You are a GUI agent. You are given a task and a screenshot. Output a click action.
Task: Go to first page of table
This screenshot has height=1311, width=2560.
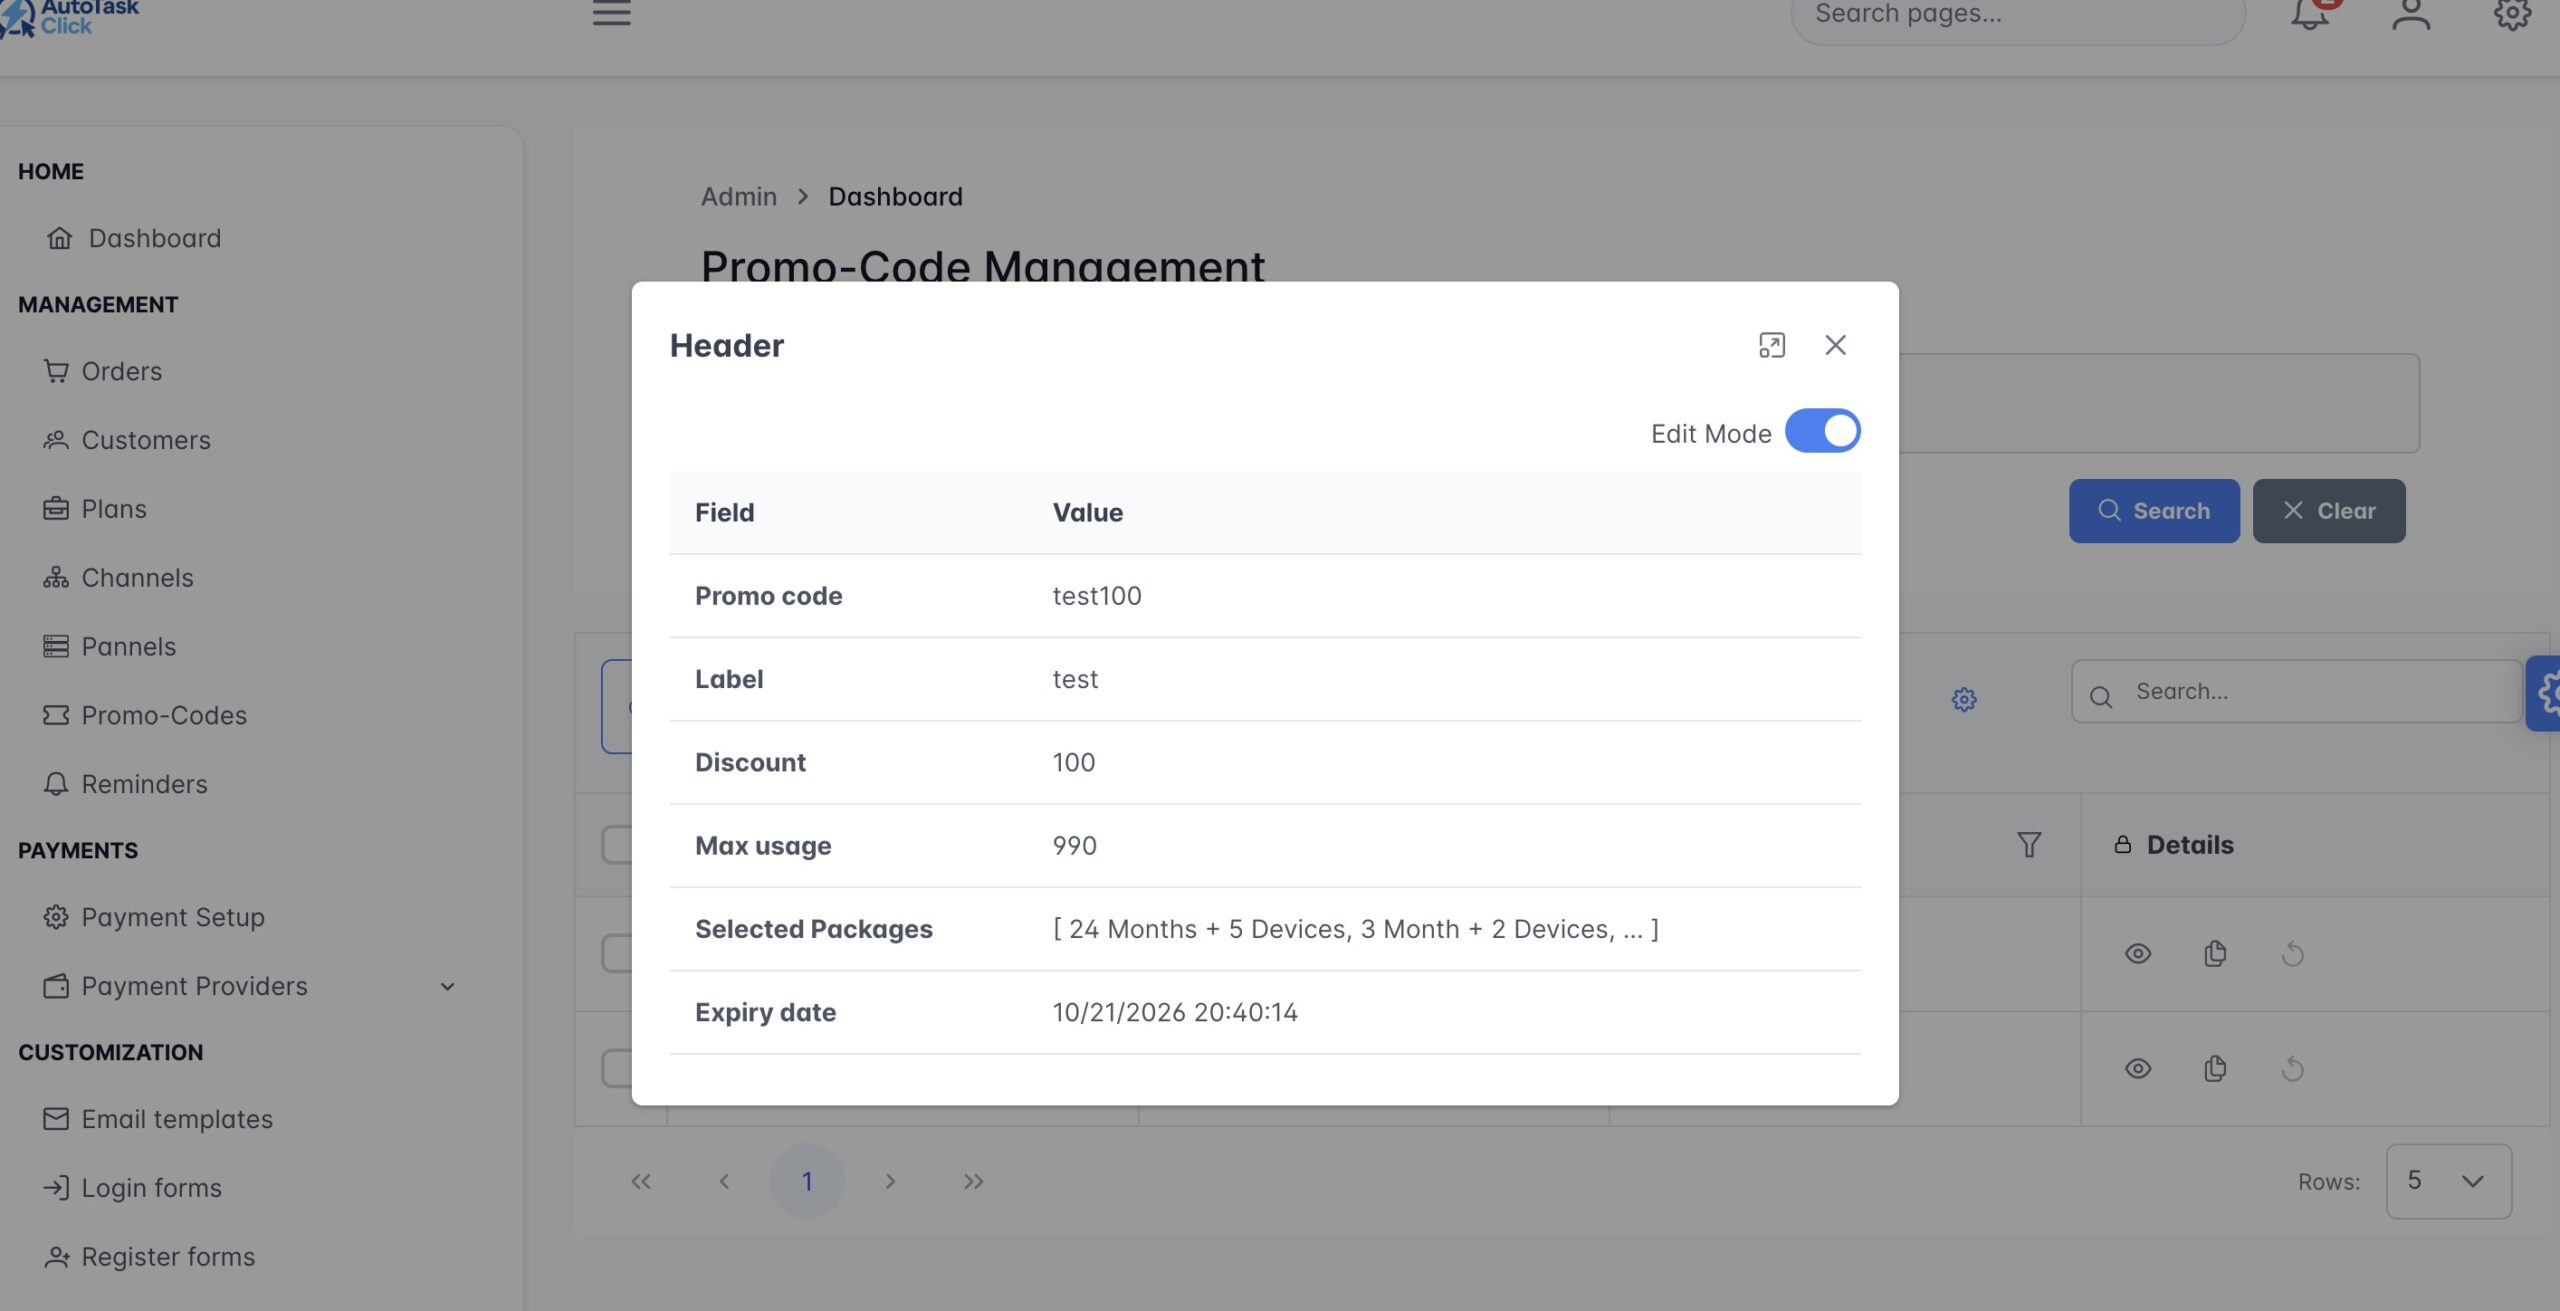(641, 1182)
